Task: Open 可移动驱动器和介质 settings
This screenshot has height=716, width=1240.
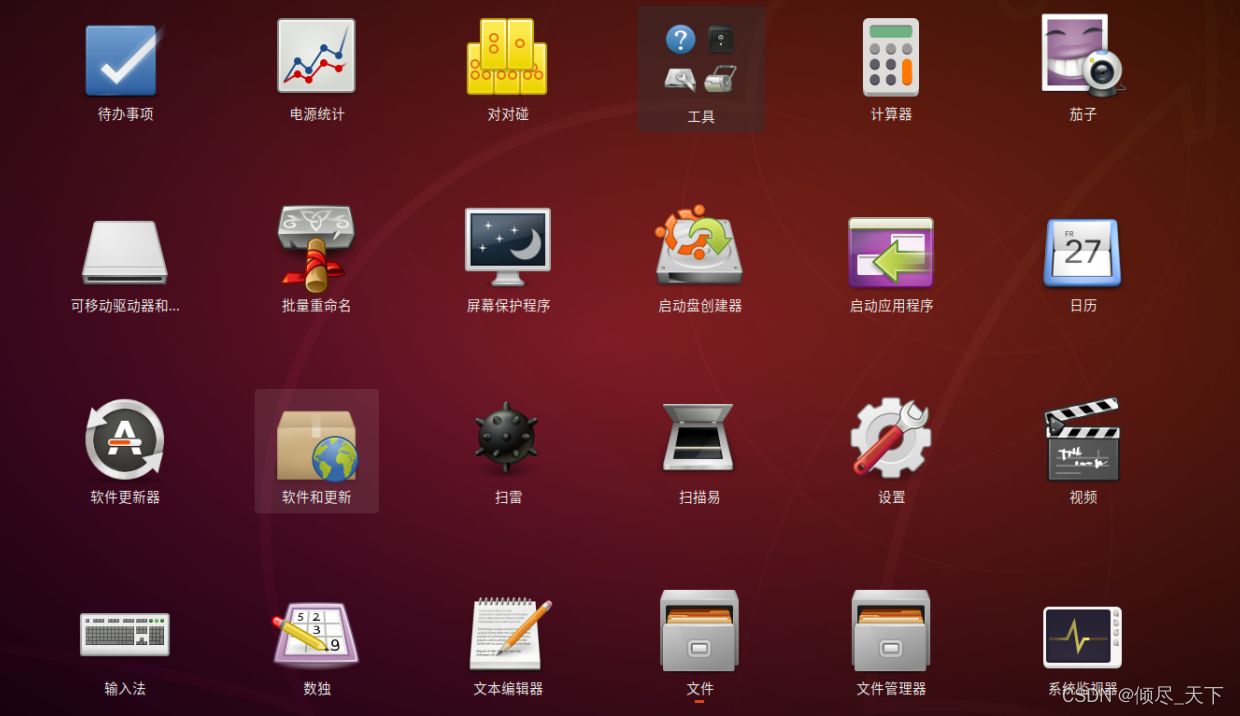Action: pyautogui.click(x=122, y=250)
